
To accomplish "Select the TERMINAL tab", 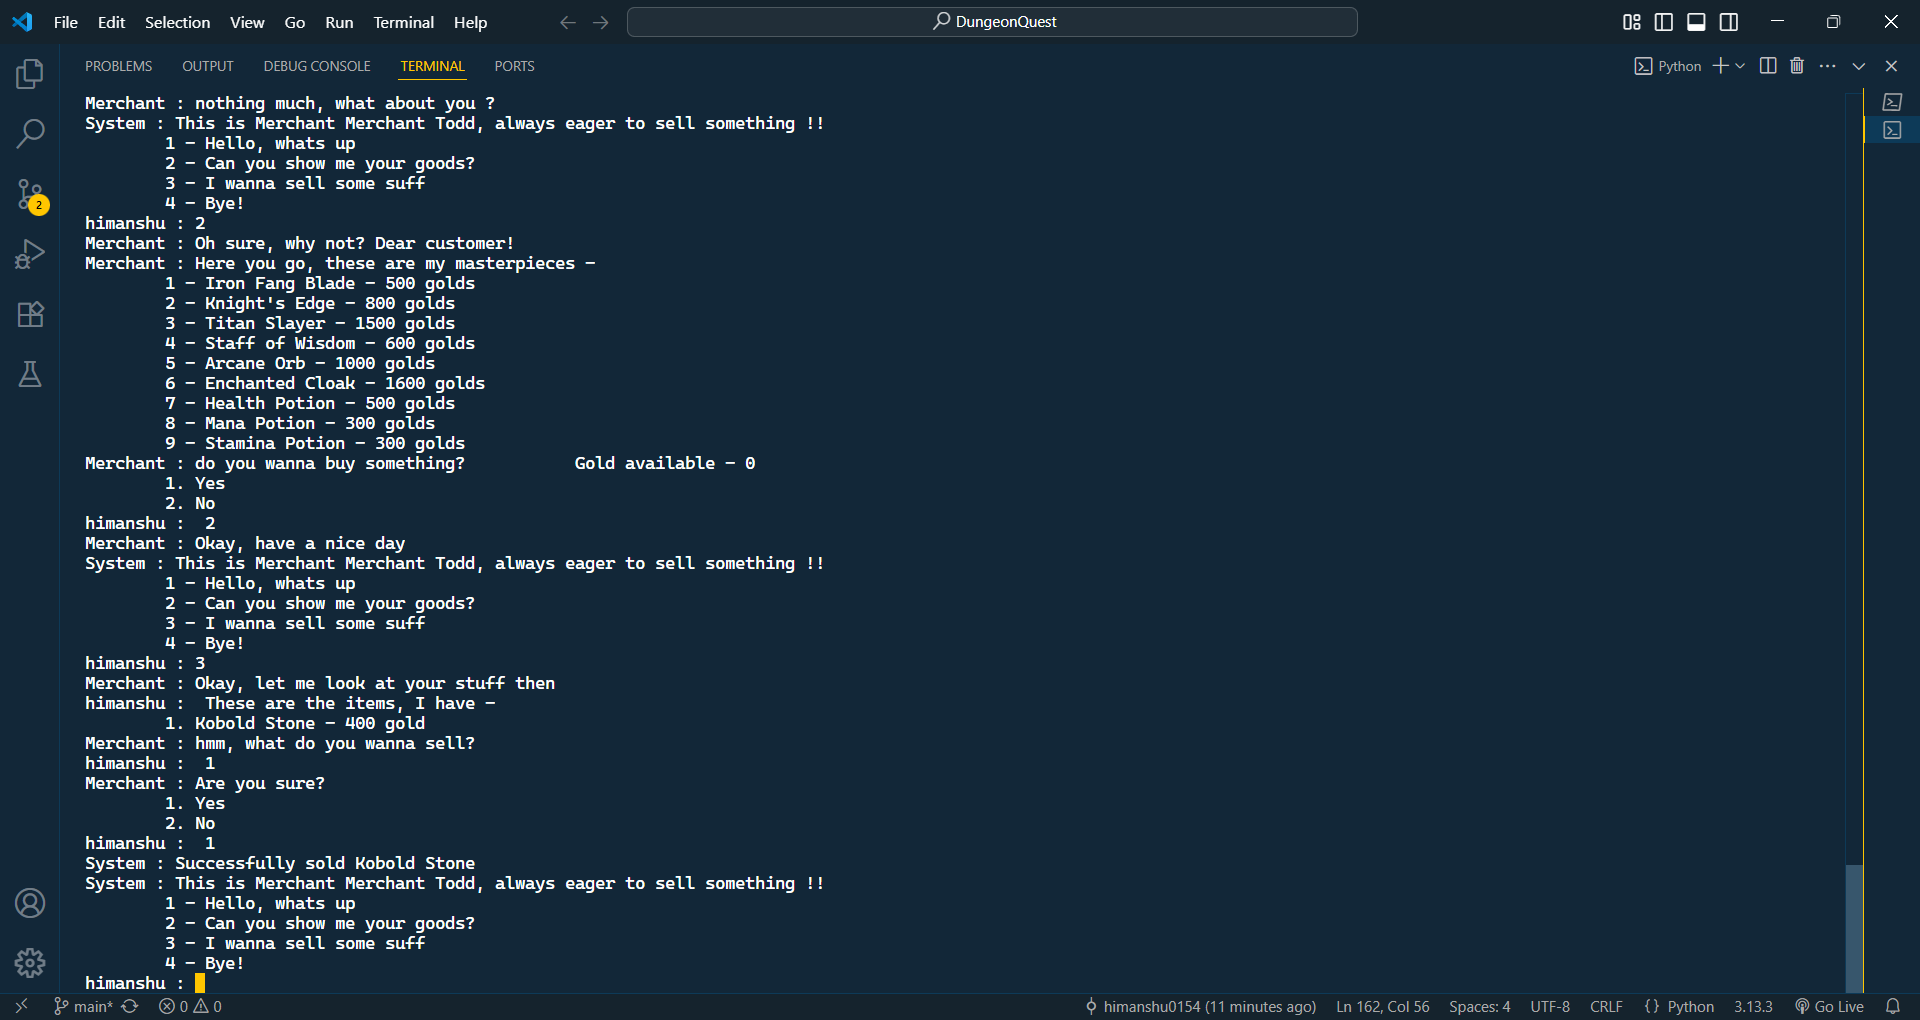I will pyautogui.click(x=433, y=66).
